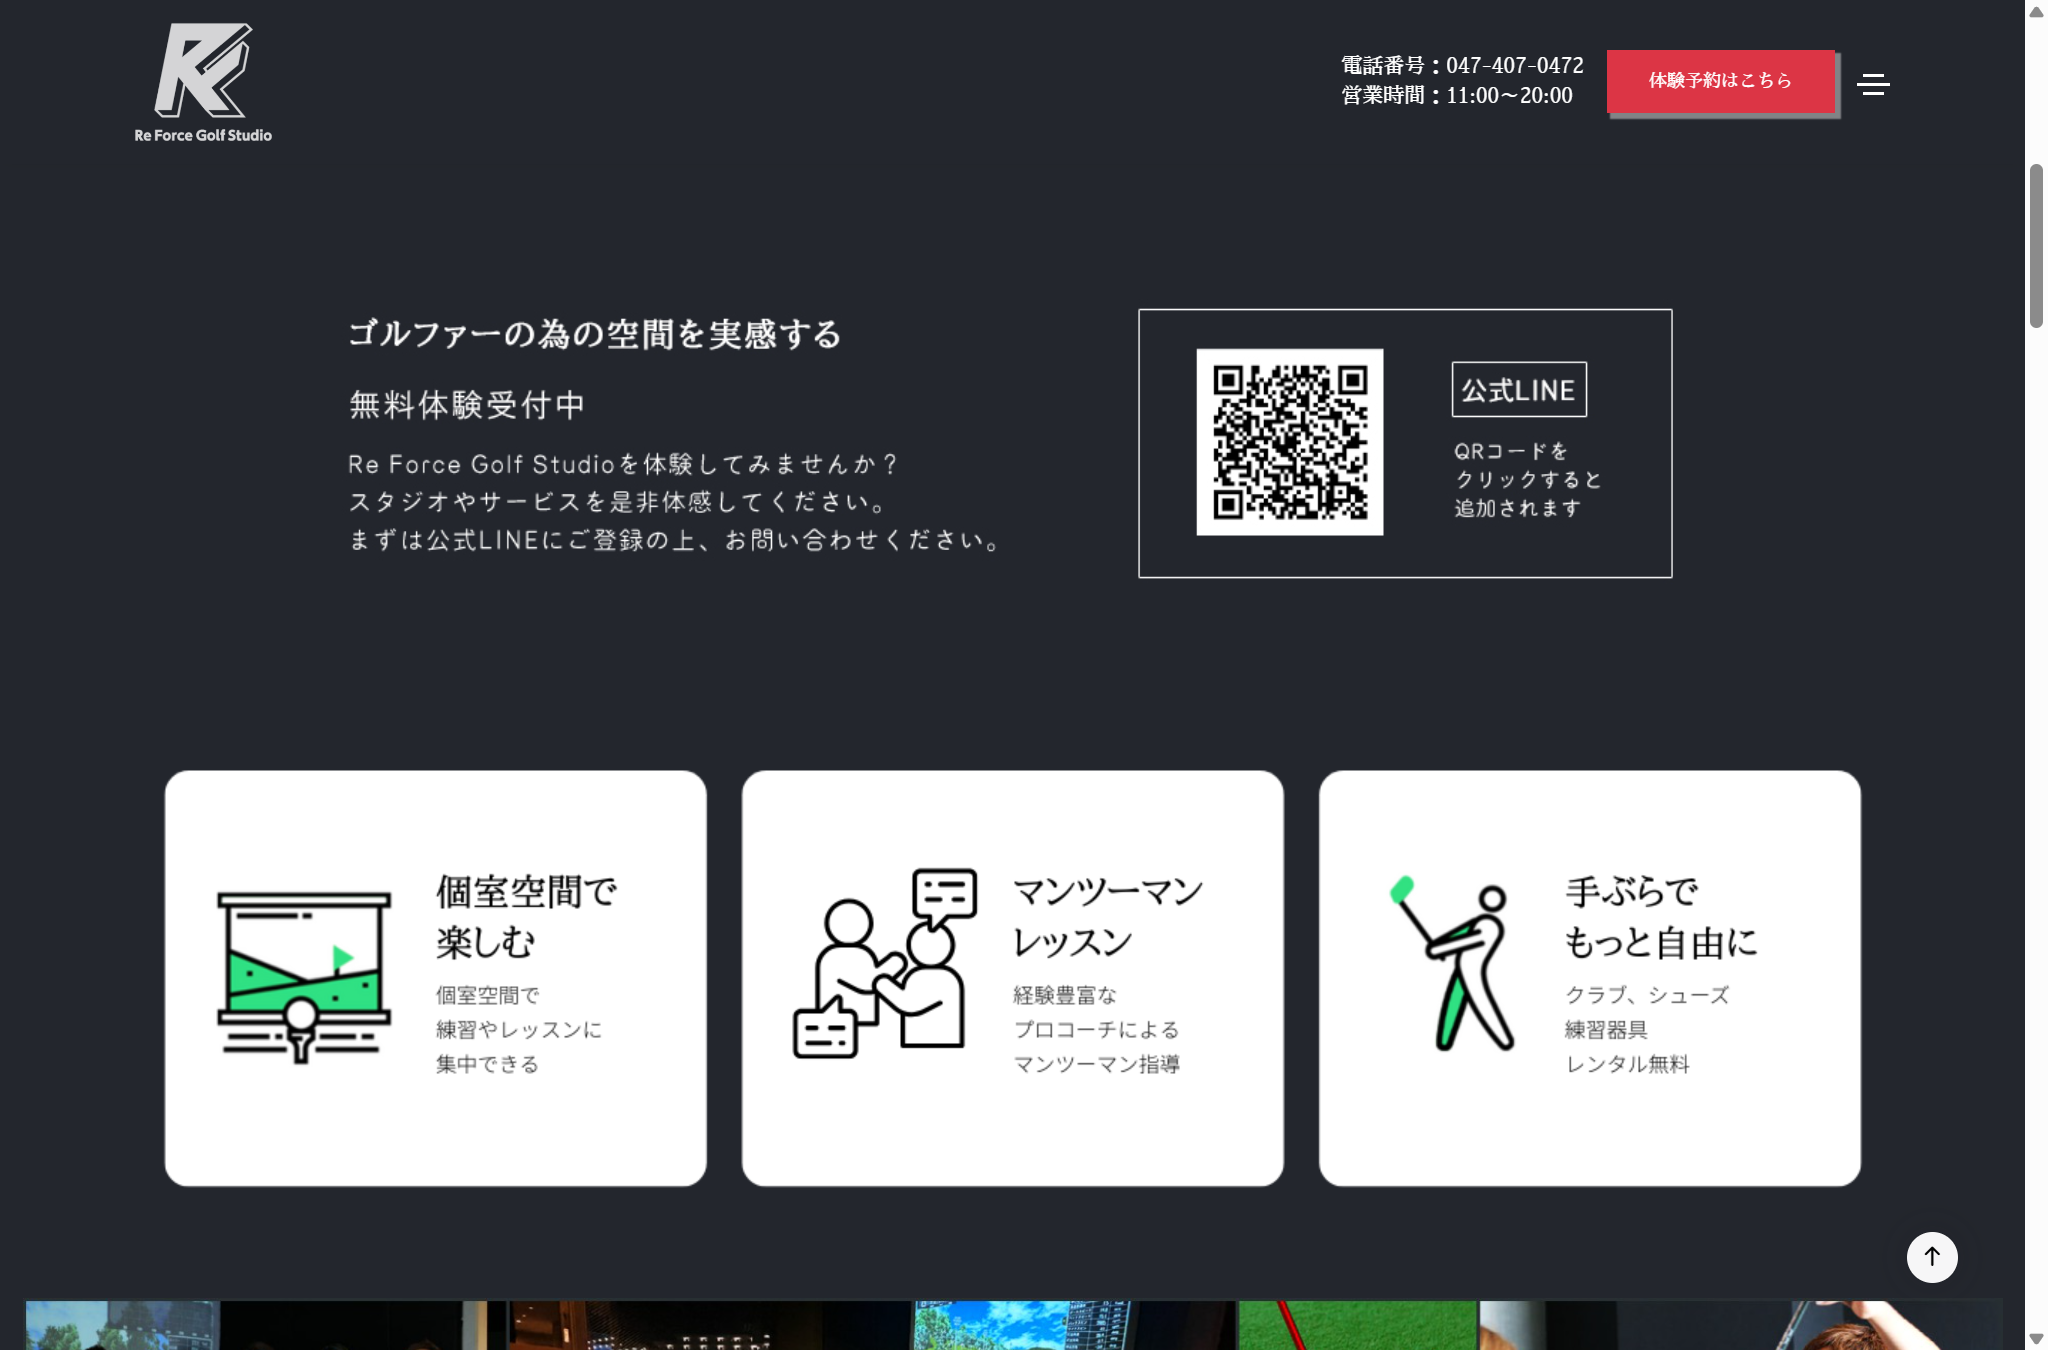Click the Re Force Golf Studio logo
2048x1350 pixels.
203,83
